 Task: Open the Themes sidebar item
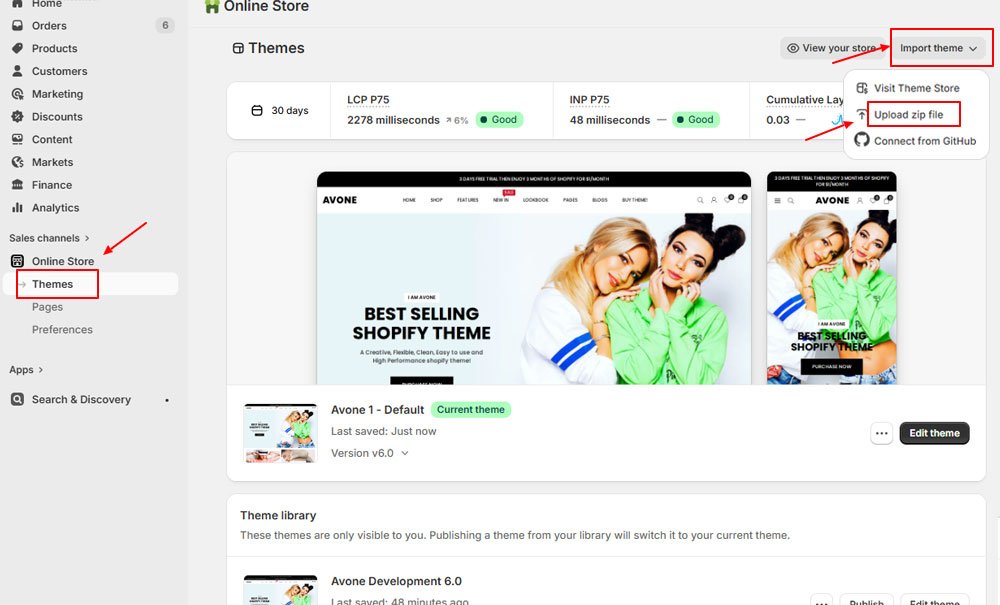click(53, 284)
